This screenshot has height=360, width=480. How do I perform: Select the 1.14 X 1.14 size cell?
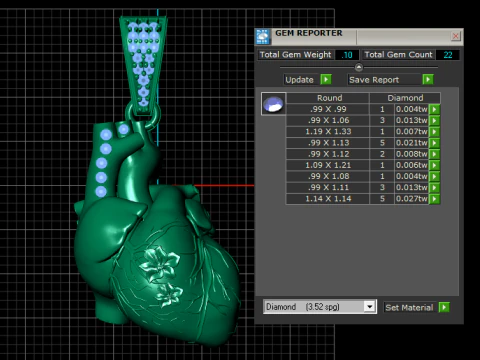328,199
